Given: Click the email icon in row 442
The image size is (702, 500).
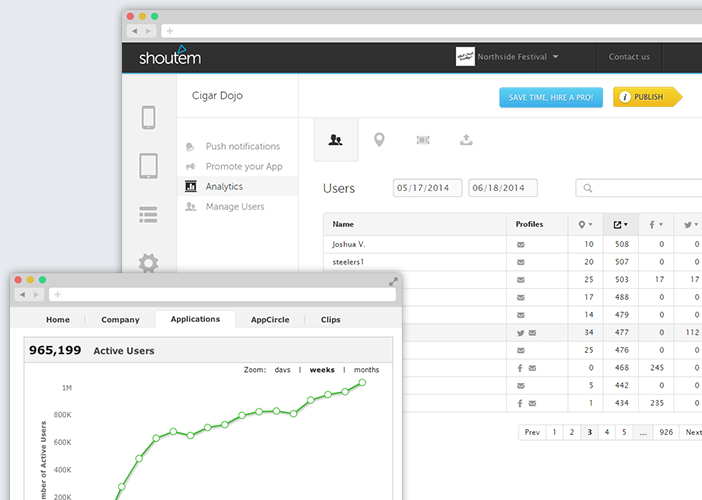Looking at the screenshot, I should tap(521, 386).
